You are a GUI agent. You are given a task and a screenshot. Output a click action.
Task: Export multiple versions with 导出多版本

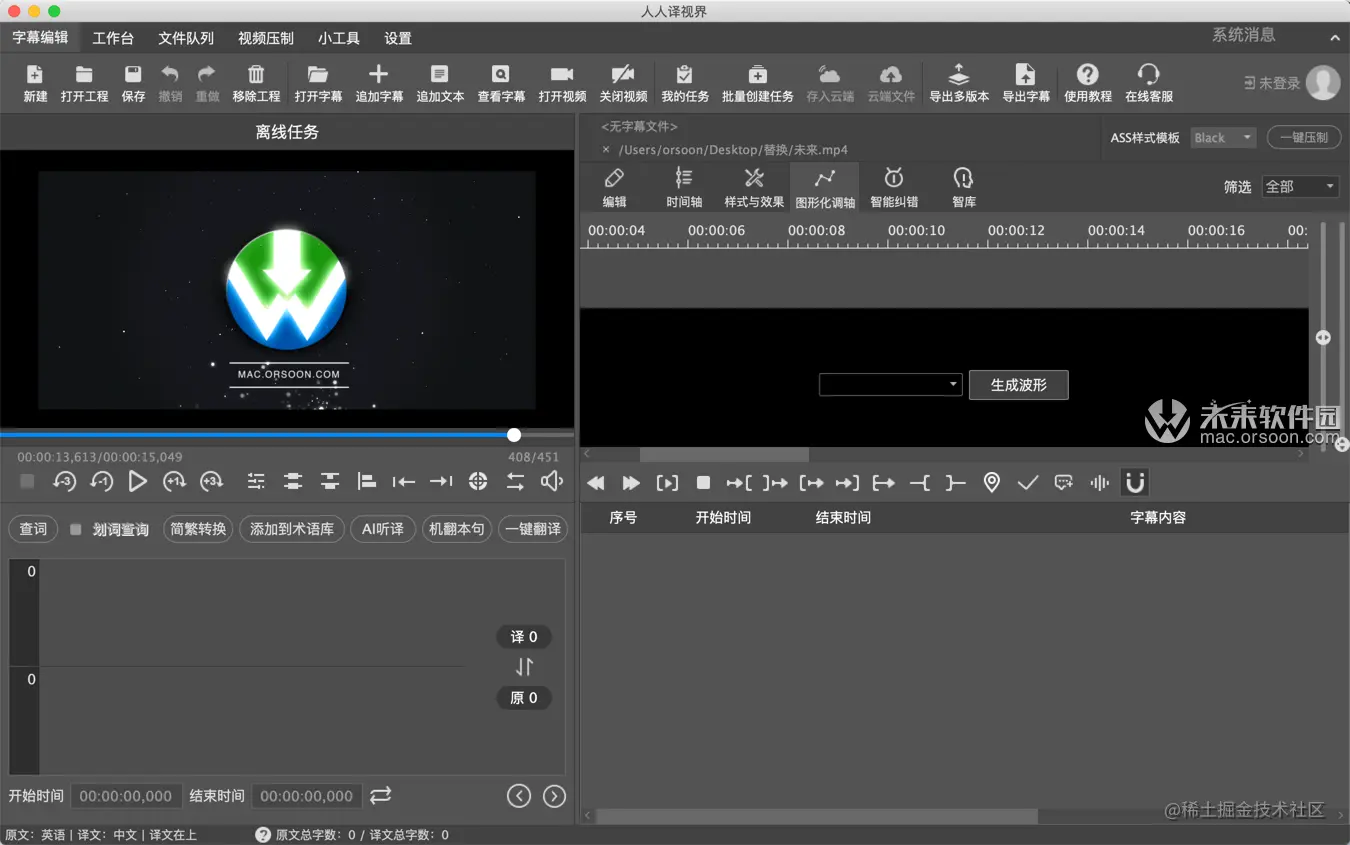coord(959,83)
